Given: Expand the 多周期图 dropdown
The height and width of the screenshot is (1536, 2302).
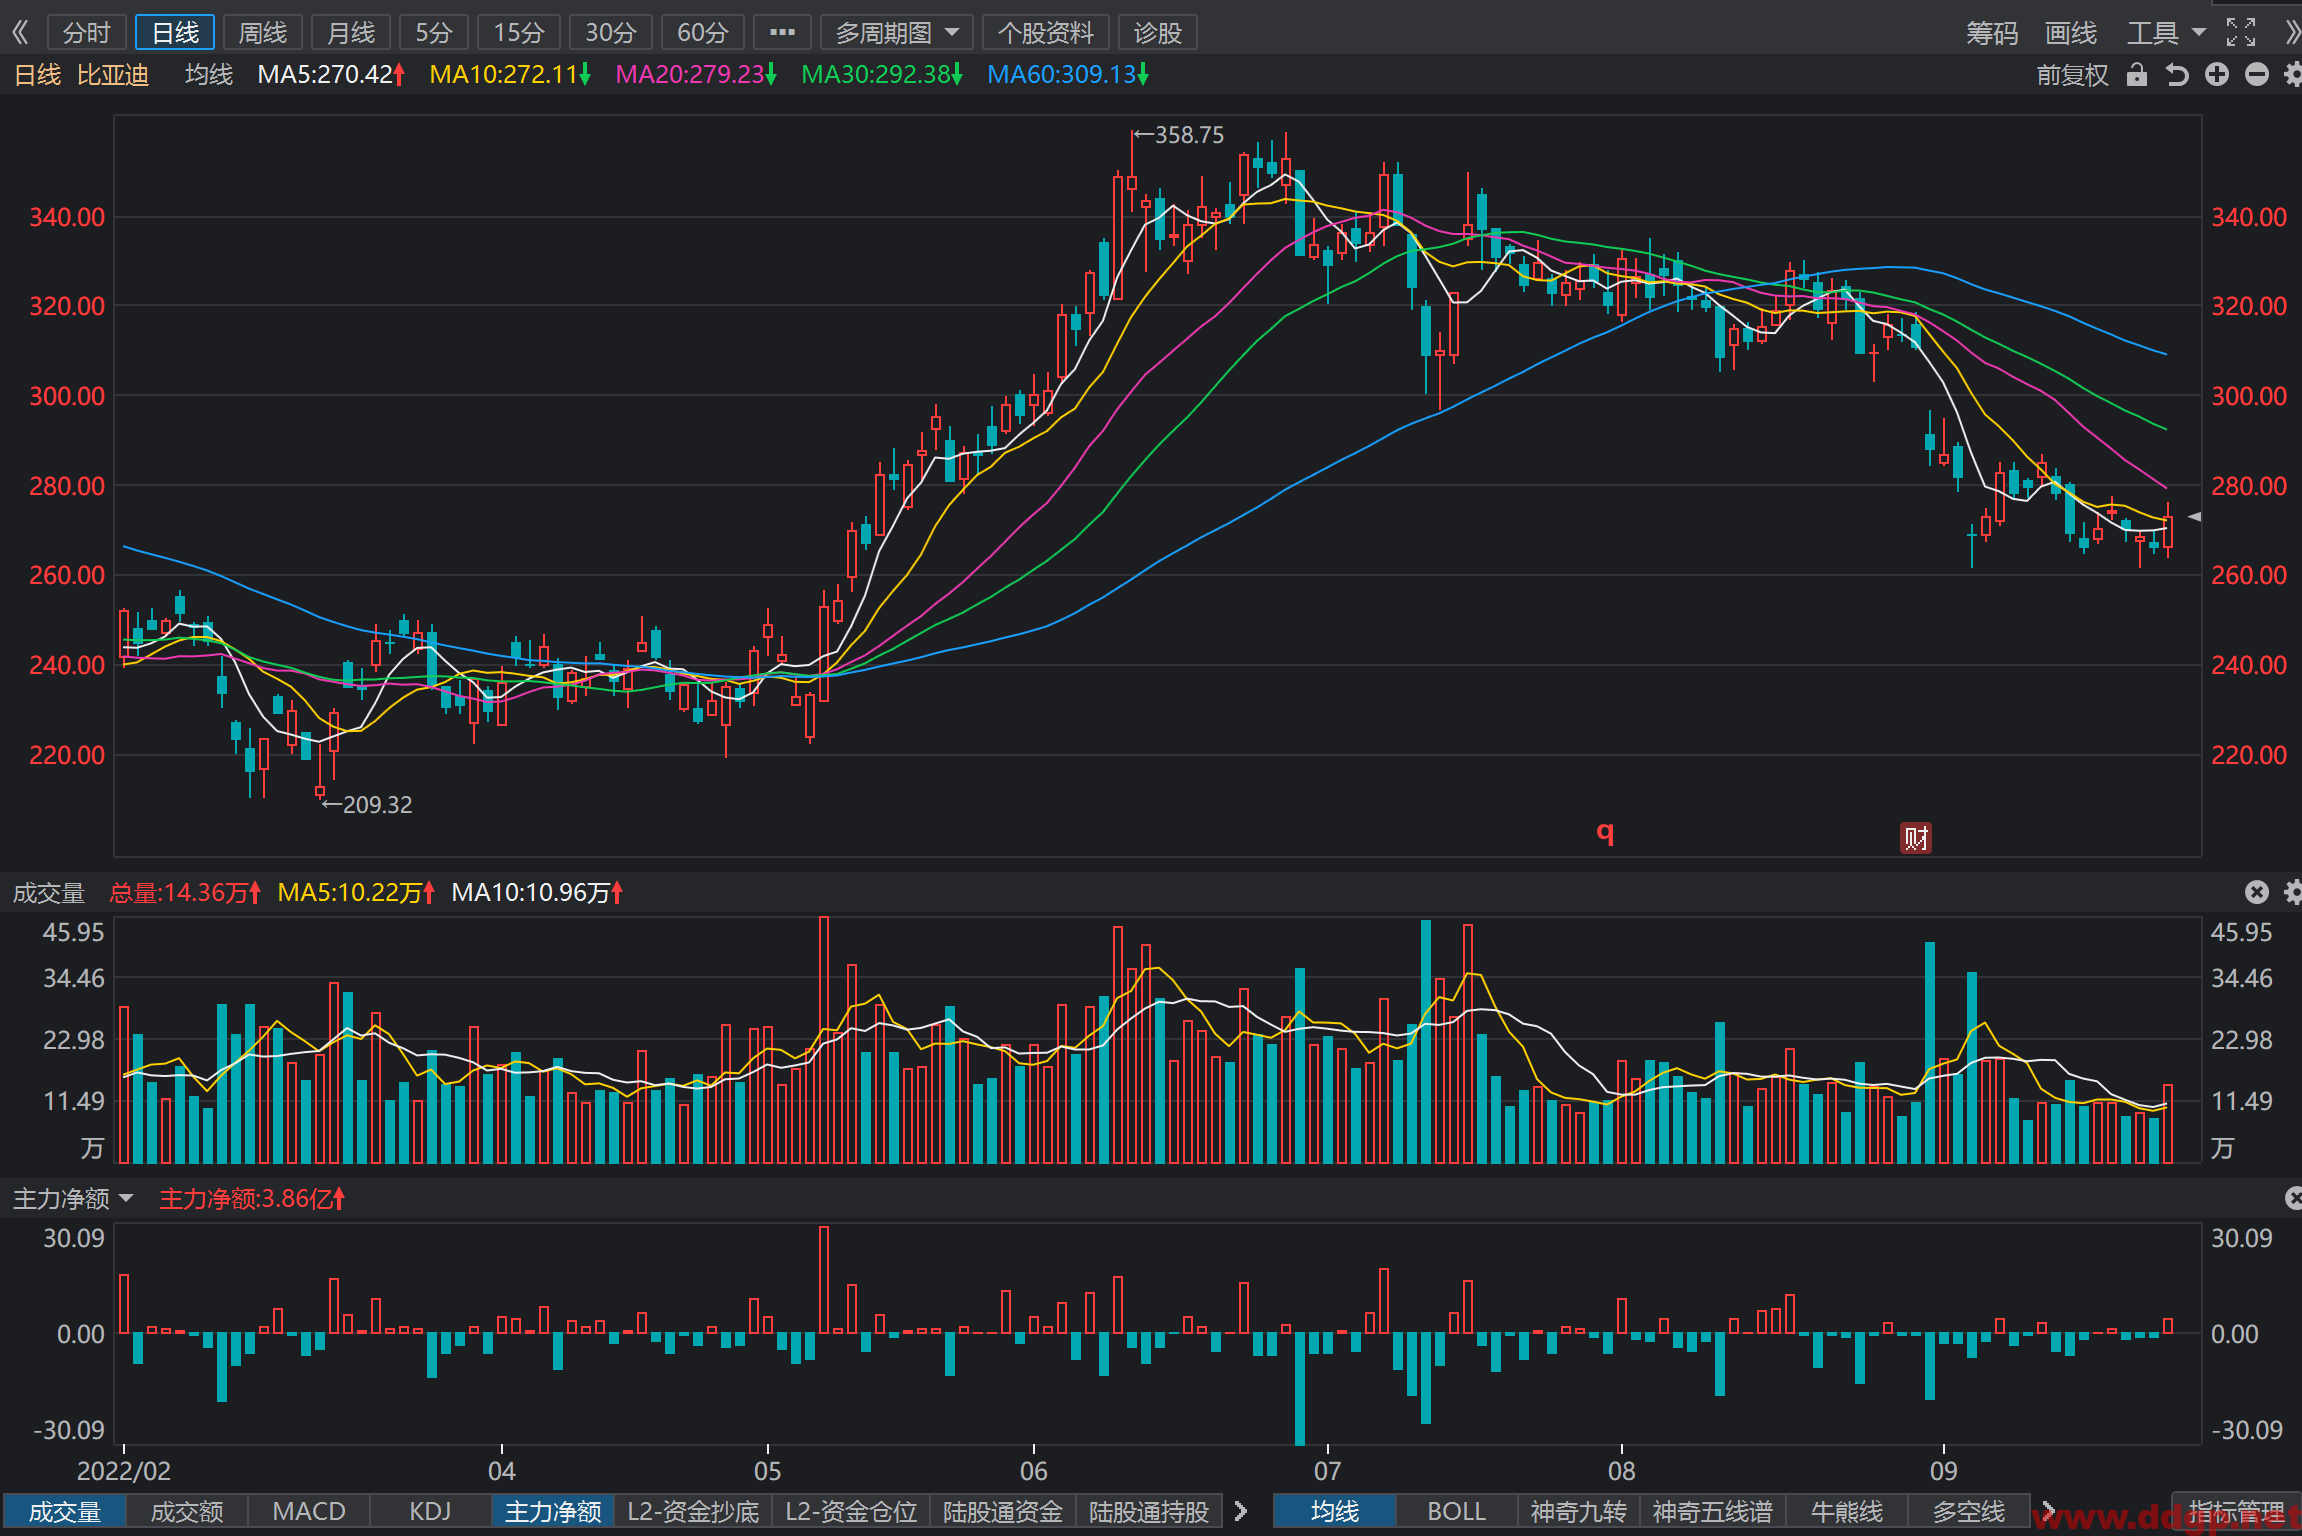Looking at the screenshot, I should pos(897,33).
